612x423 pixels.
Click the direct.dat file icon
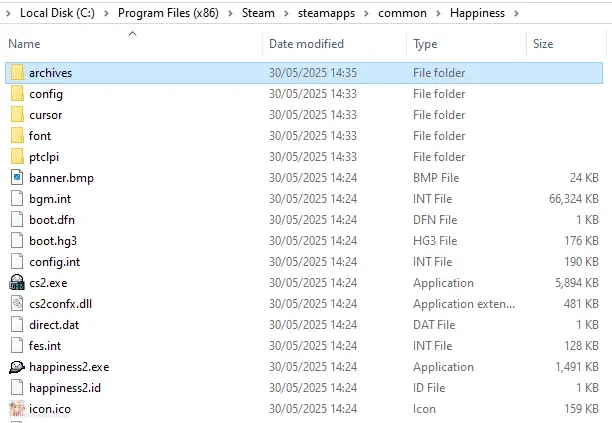point(17,325)
